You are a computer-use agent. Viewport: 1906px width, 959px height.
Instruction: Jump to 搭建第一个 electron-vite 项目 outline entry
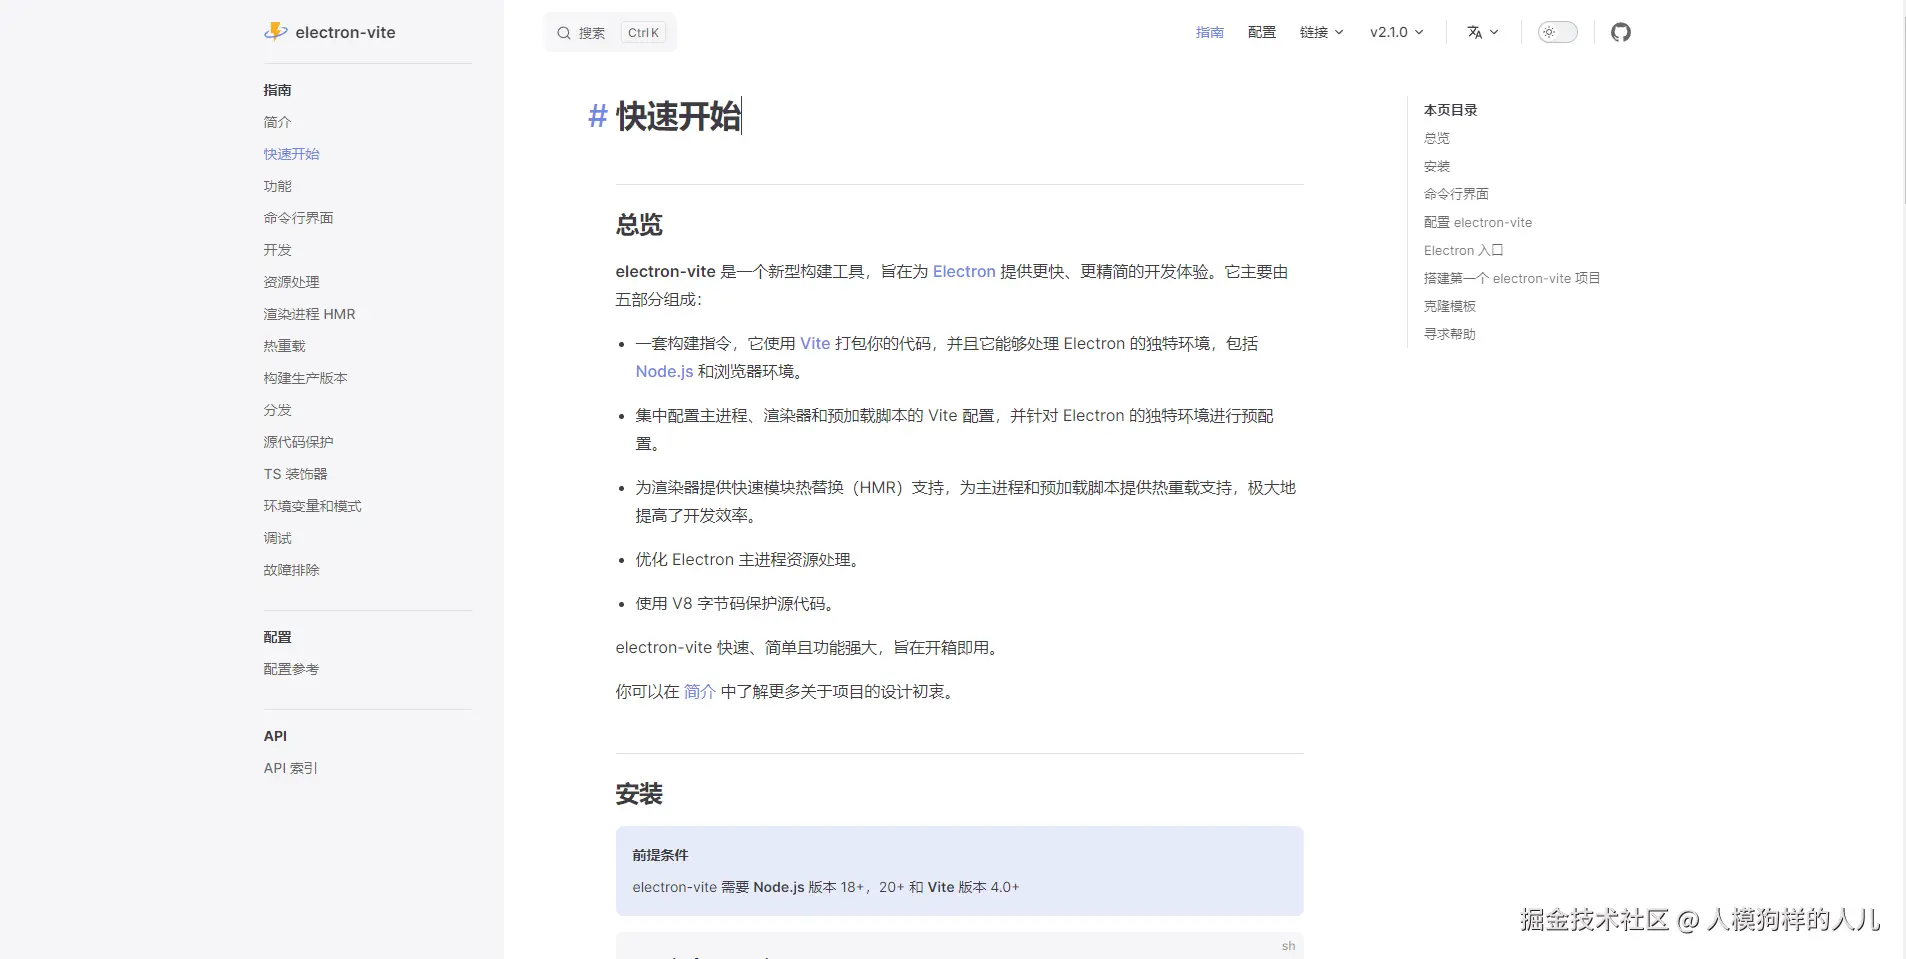[1512, 278]
